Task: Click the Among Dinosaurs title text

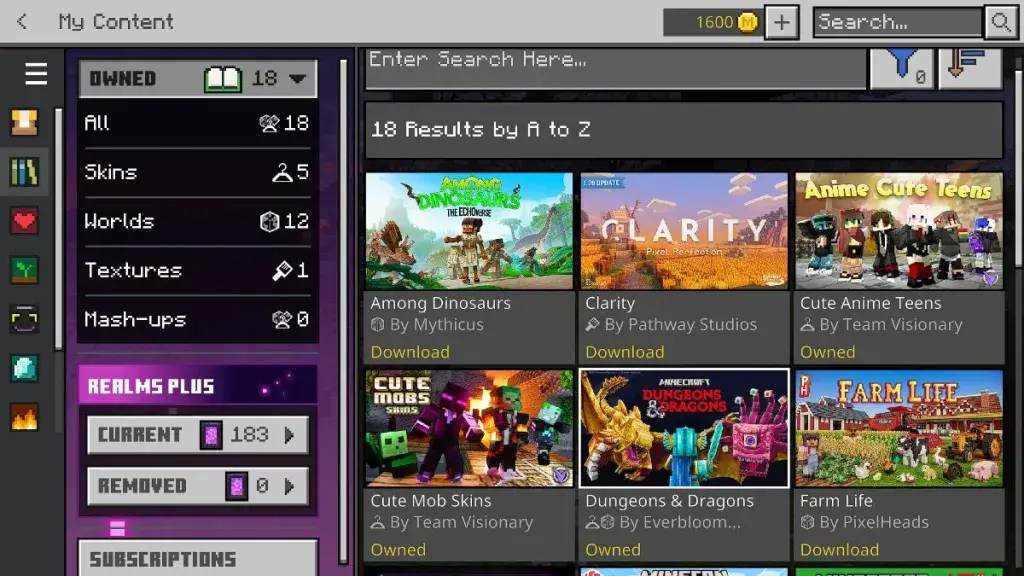Action: pos(441,303)
